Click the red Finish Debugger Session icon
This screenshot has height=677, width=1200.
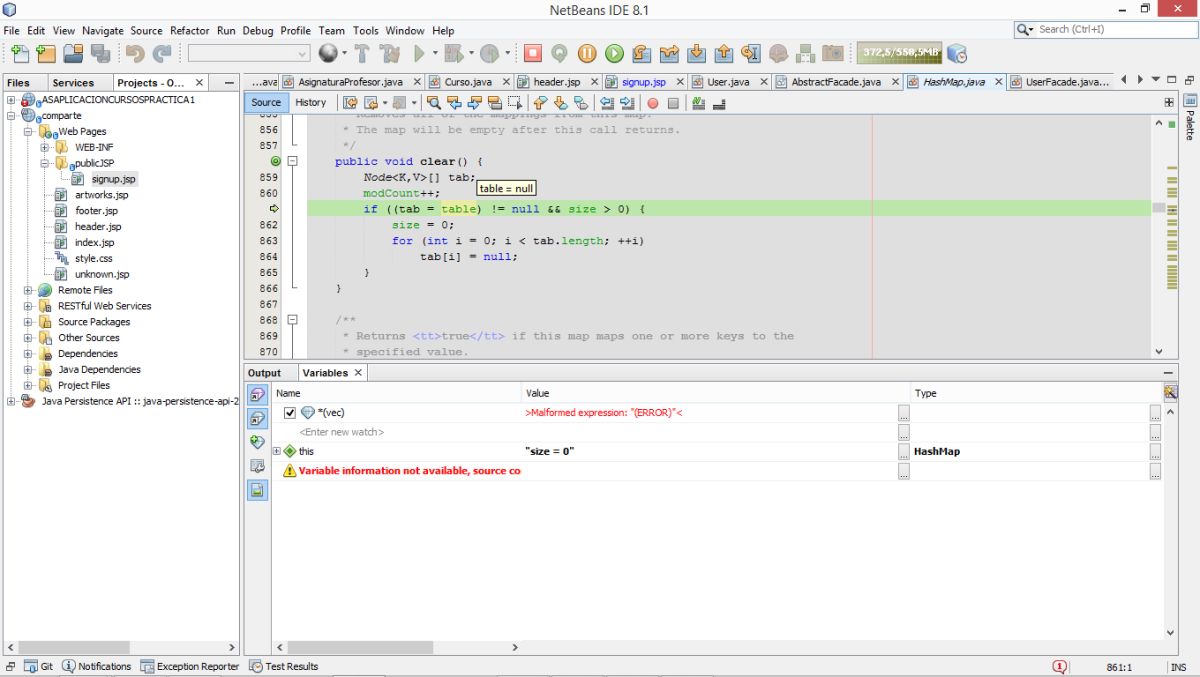coord(533,53)
